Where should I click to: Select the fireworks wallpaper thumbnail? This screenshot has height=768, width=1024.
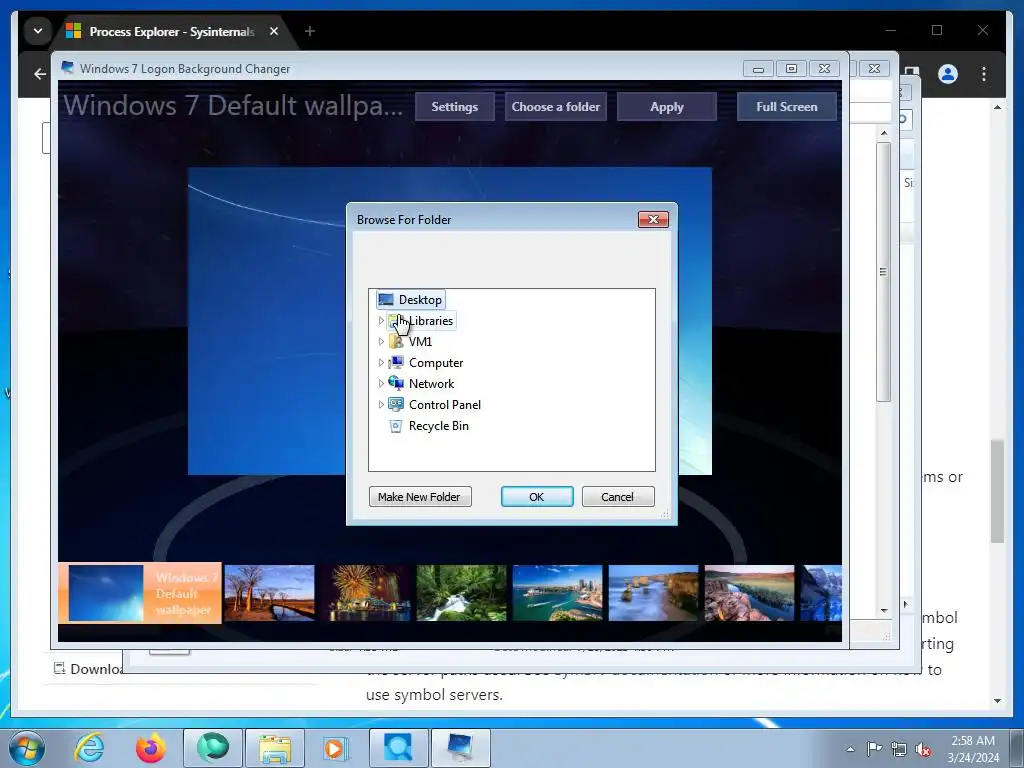tap(366, 593)
